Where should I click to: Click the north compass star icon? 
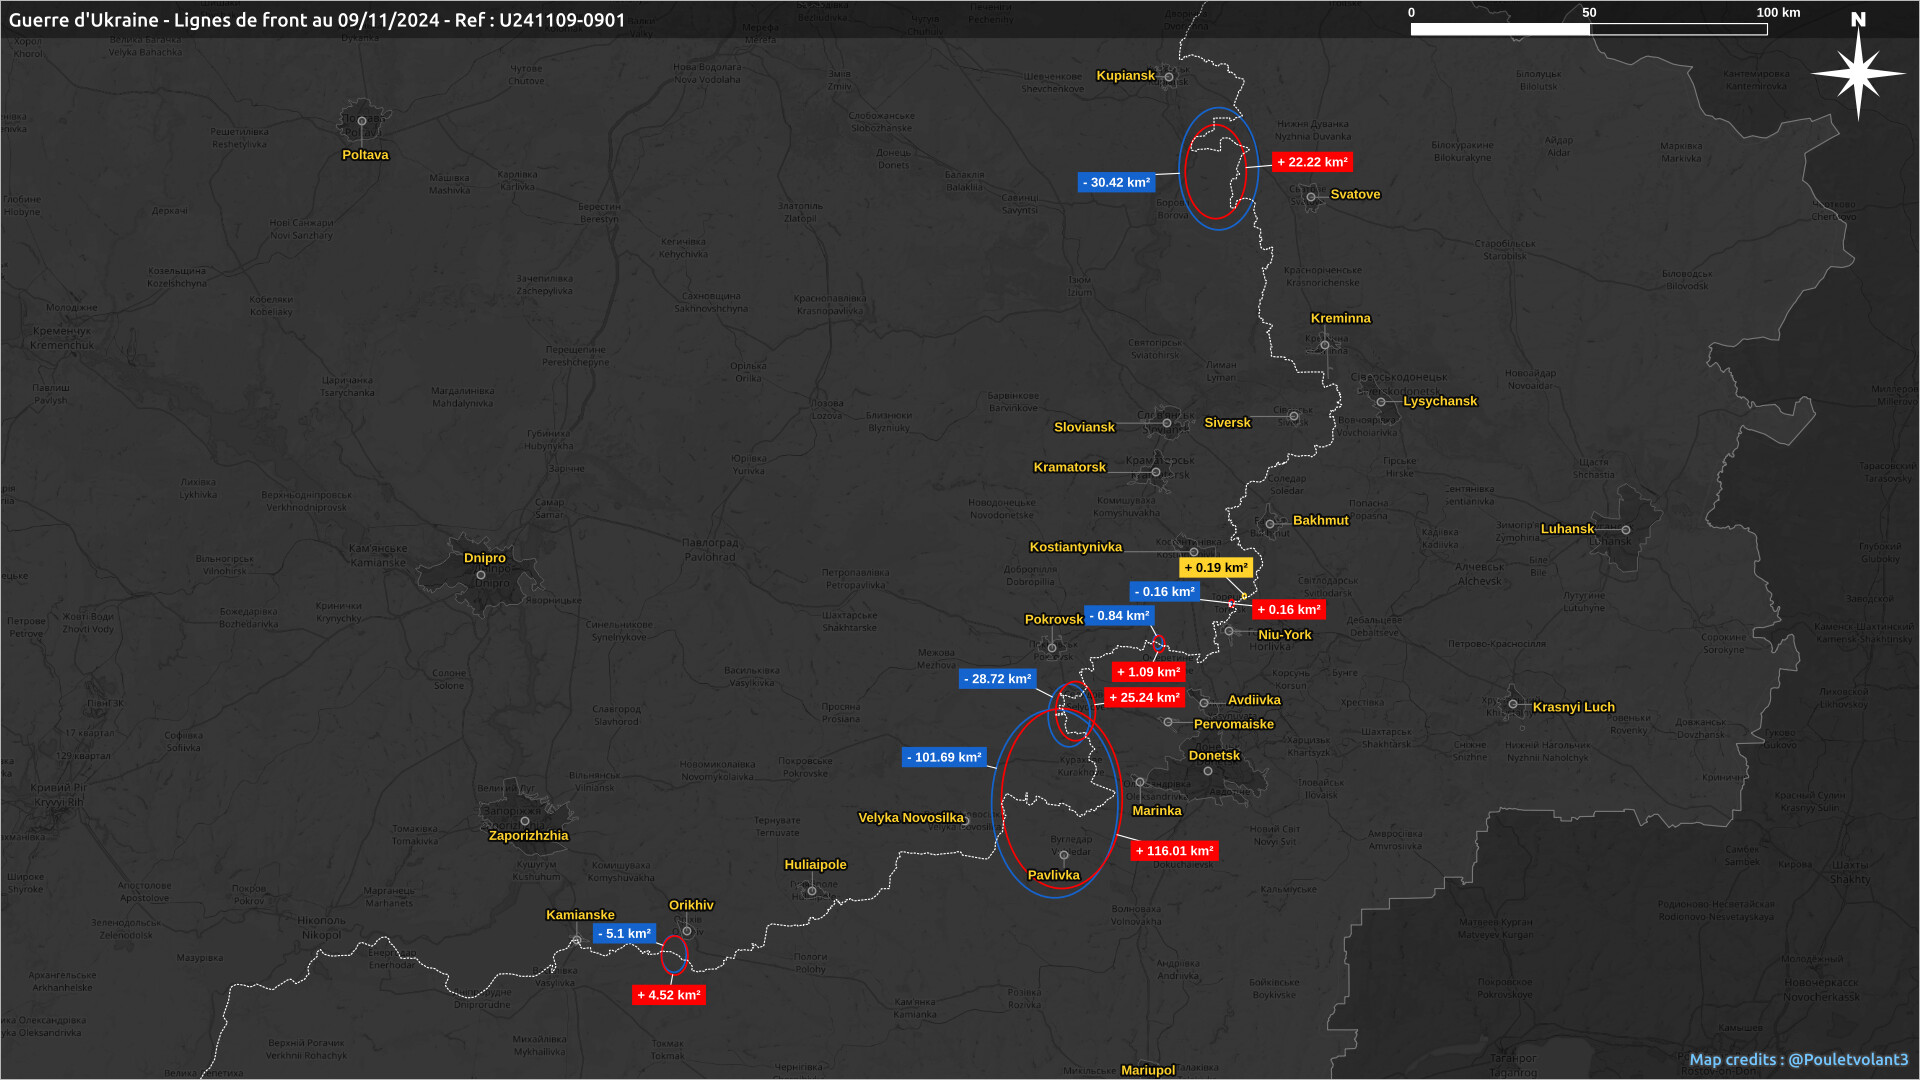1858,74
